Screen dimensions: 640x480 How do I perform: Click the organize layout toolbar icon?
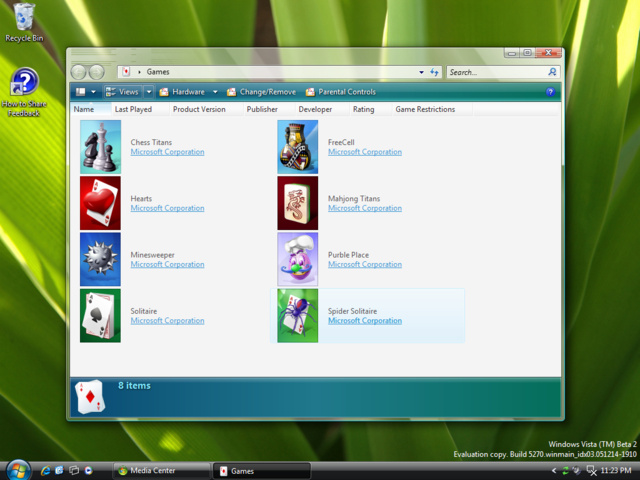click(80, 92)
